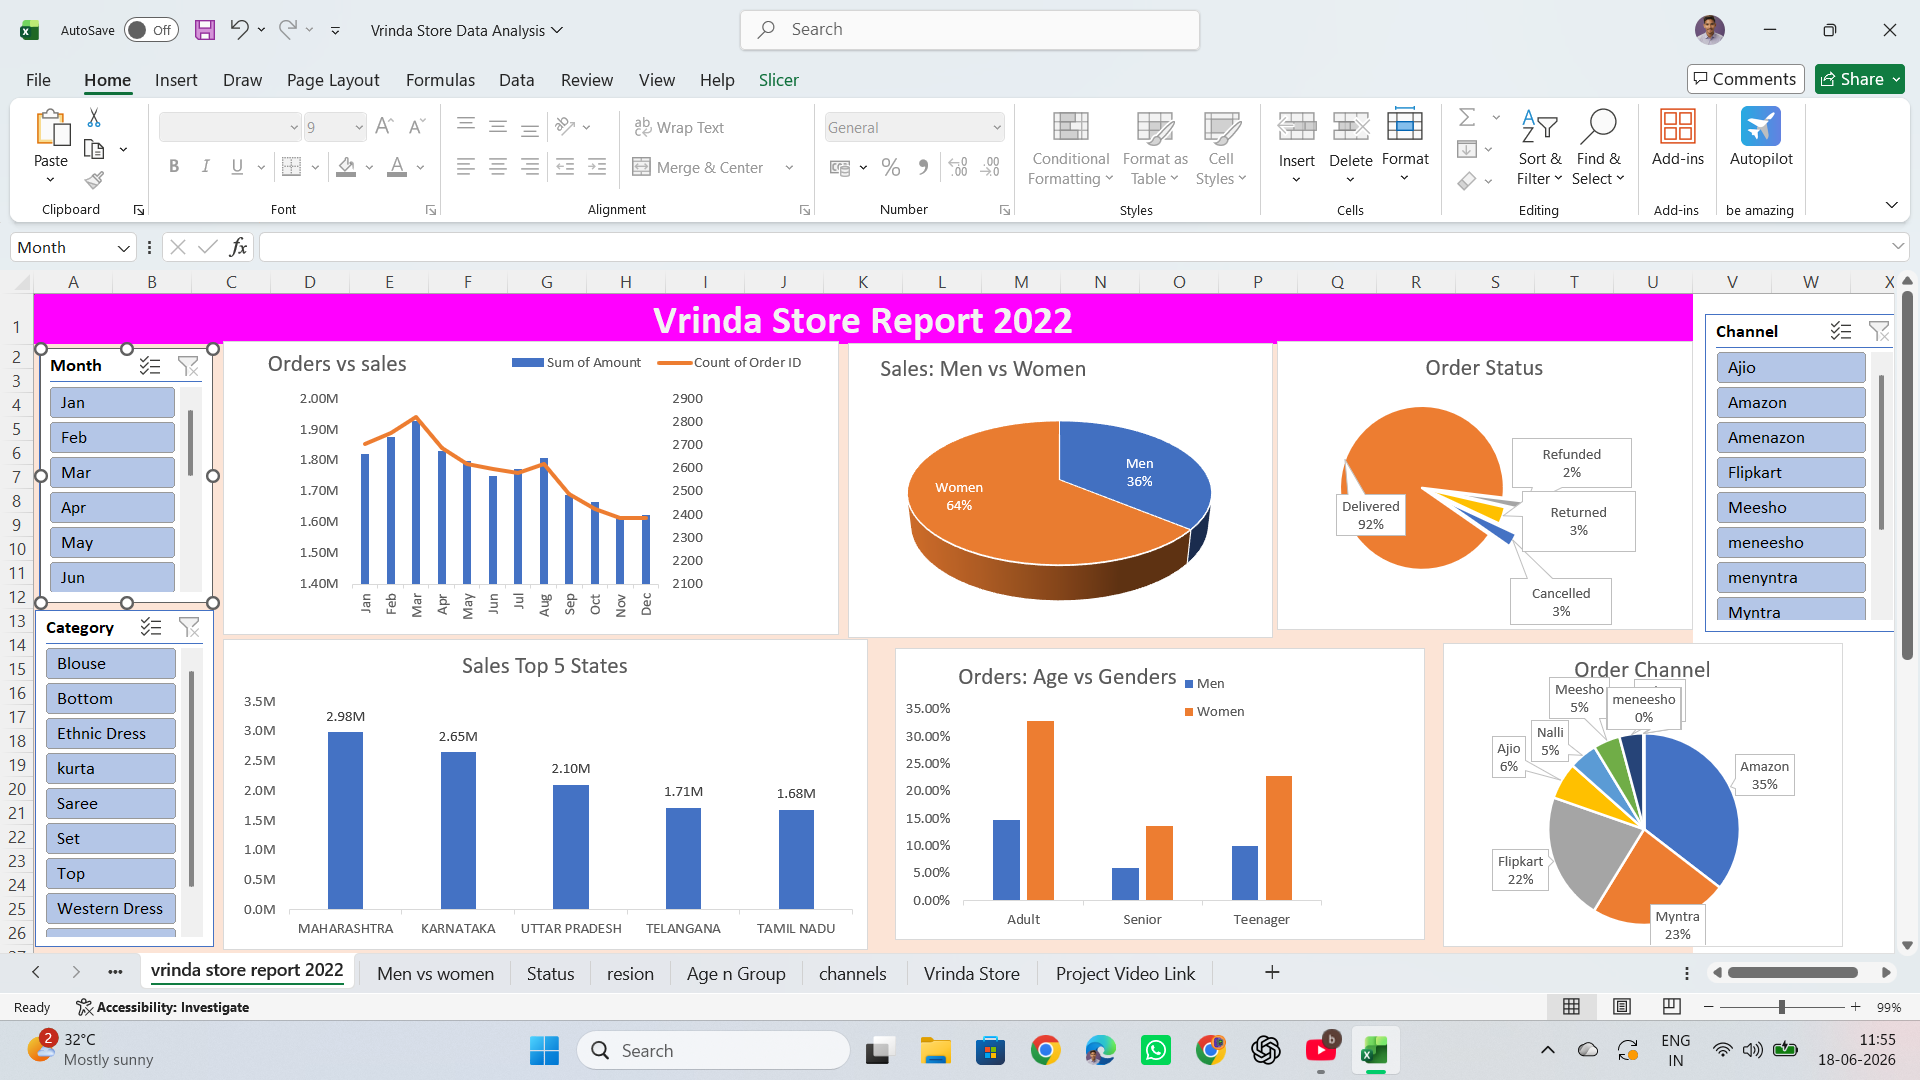Open the Paste options dropdown arrow
Image resolution: width=1920 pixels, height=1080 pixels.
pyautogui.click(x=51, y=180)
